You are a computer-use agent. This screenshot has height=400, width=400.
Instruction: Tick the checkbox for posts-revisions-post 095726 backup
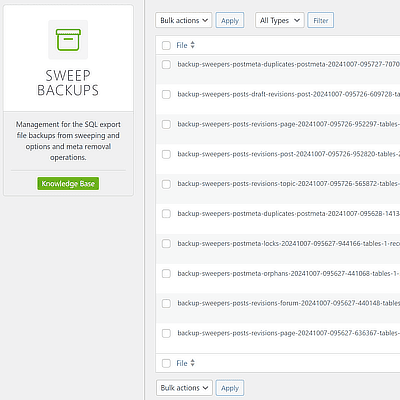(166, 154)
